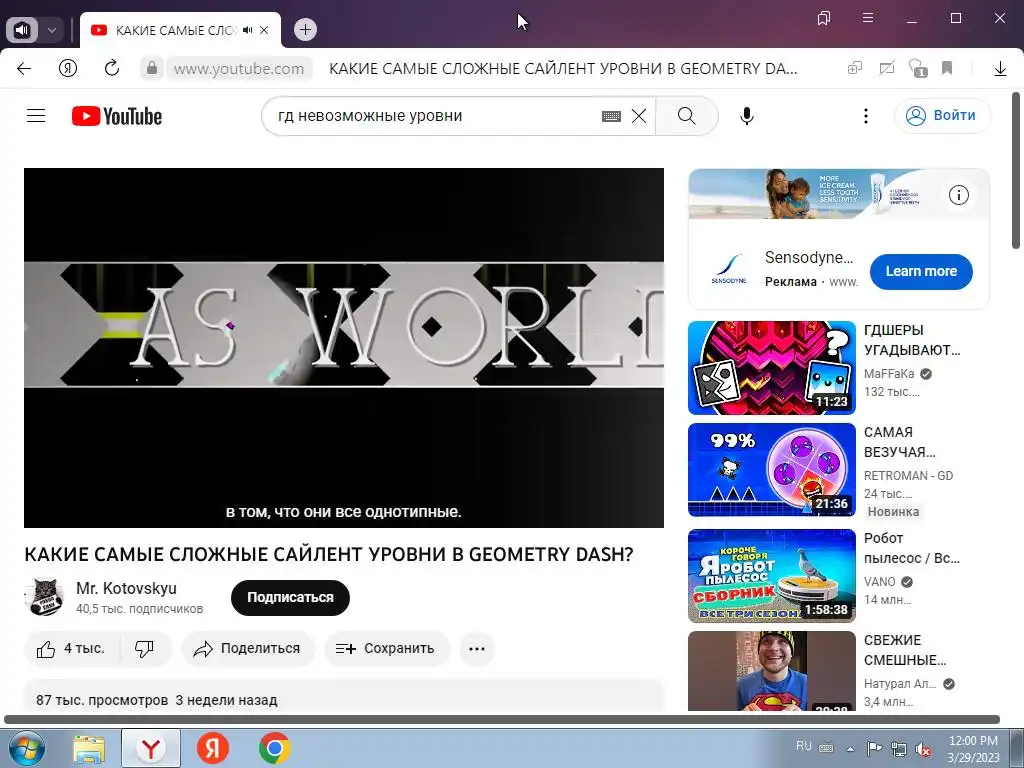
Task: Open the bookmarks panel icon in title bar
Action: (824, 18)
